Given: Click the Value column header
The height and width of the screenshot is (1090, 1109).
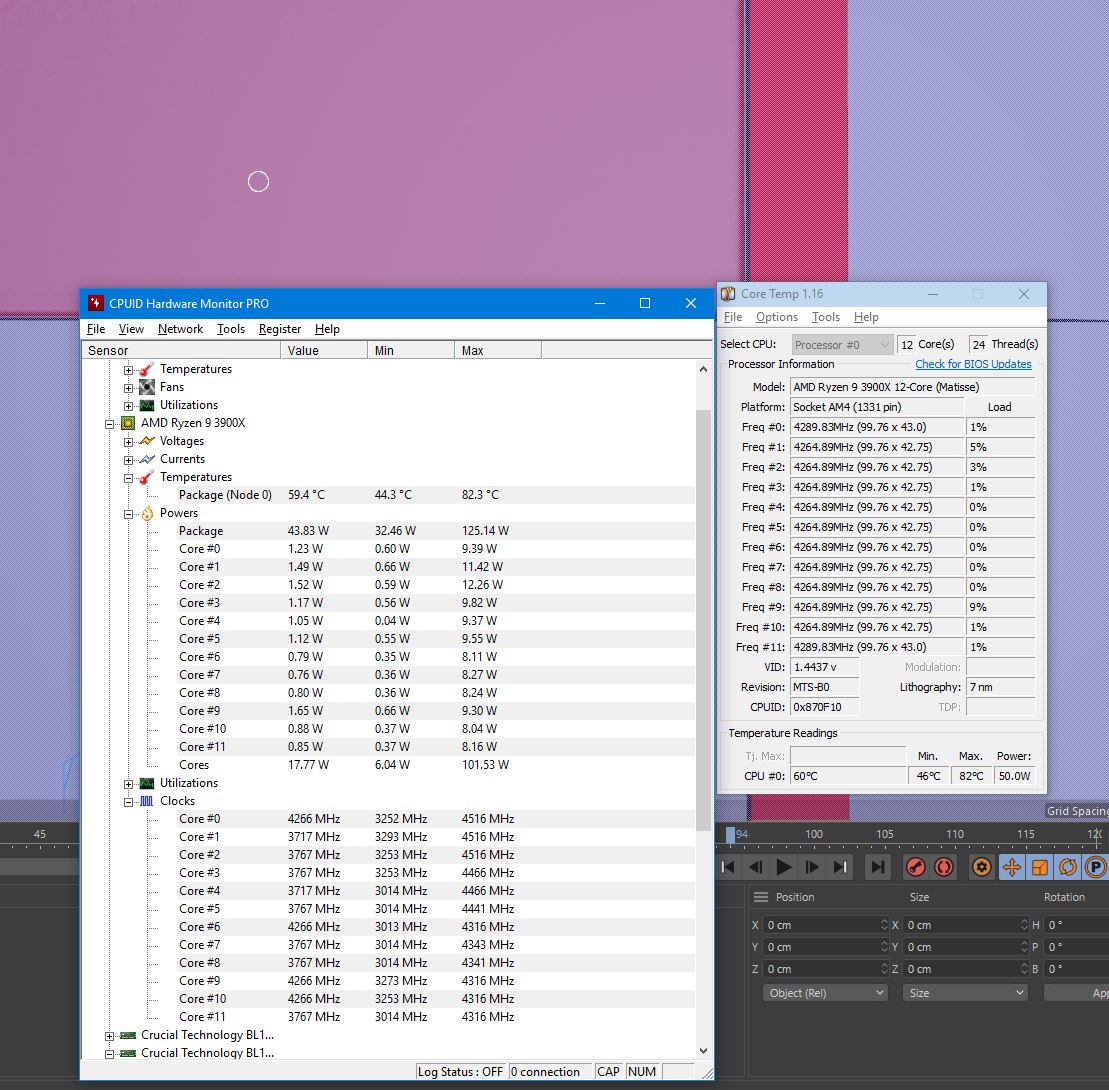Looking at the screenshot, I should tap(324, 350).
